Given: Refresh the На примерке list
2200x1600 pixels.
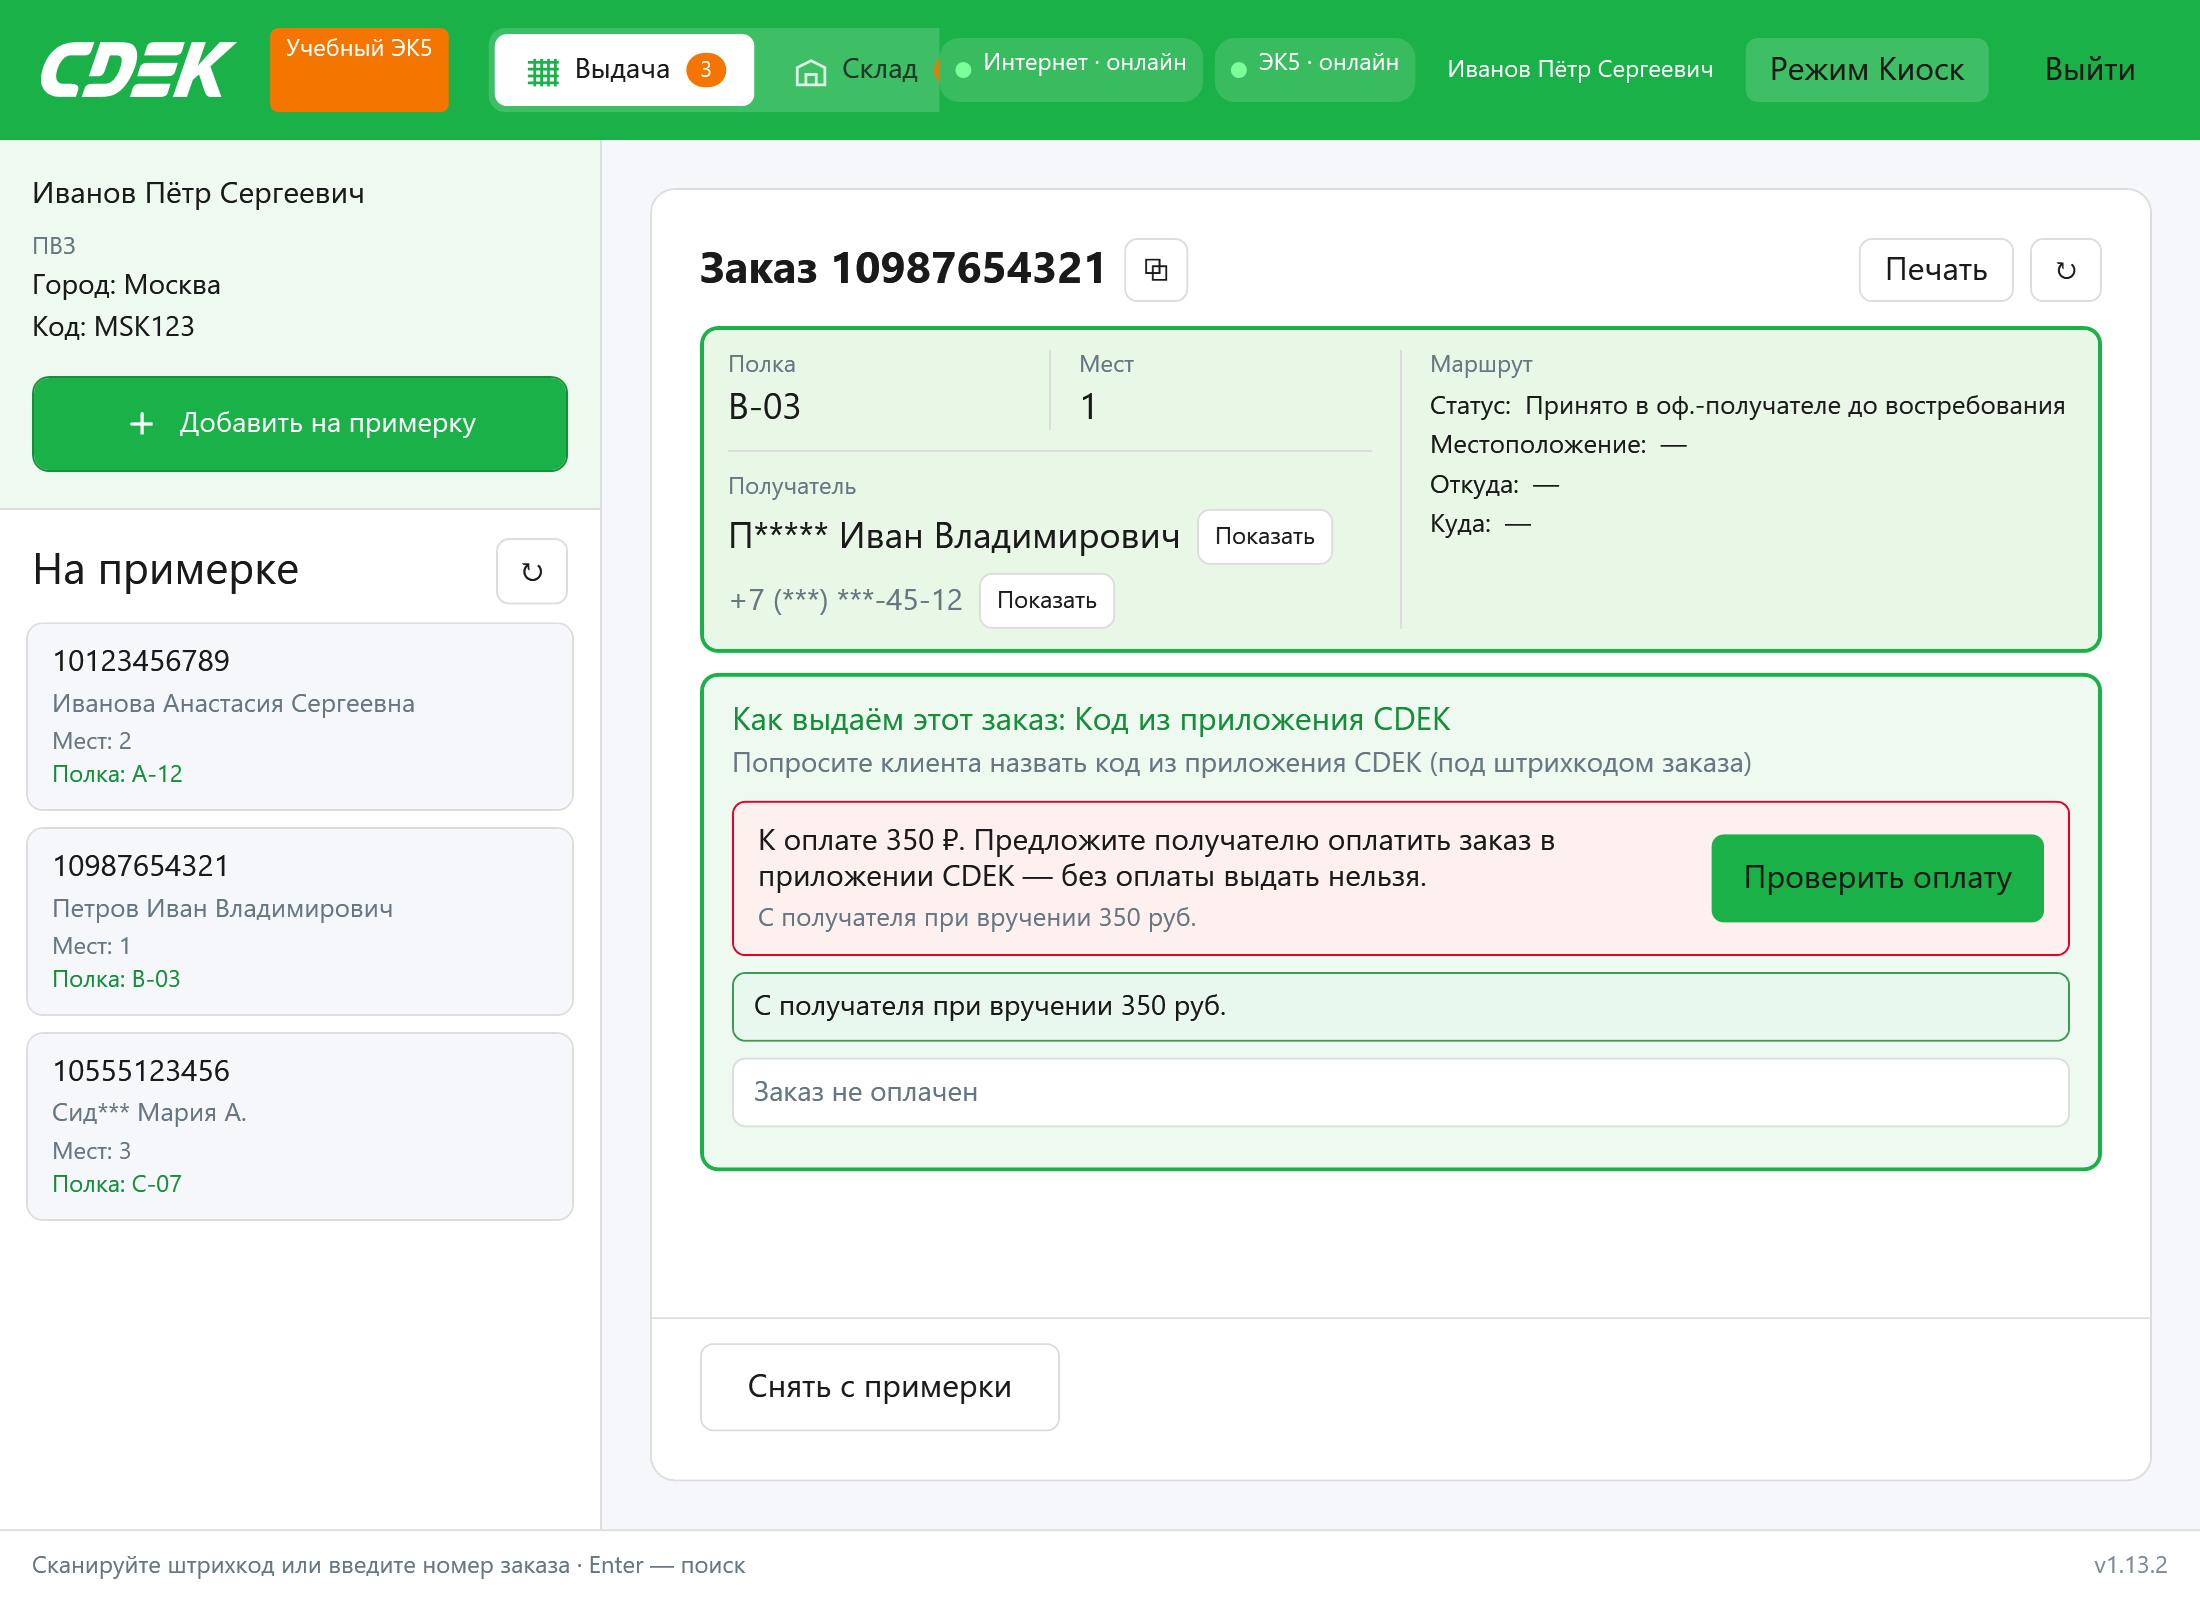Looking at the screenshot, I should pos(532,572).
